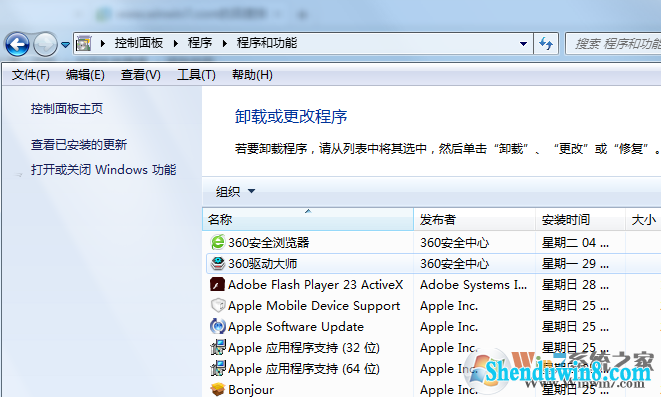The image size is (661, 397).
Task: Select the Apple Software Update icon
Action: click(x=218, y=326)
